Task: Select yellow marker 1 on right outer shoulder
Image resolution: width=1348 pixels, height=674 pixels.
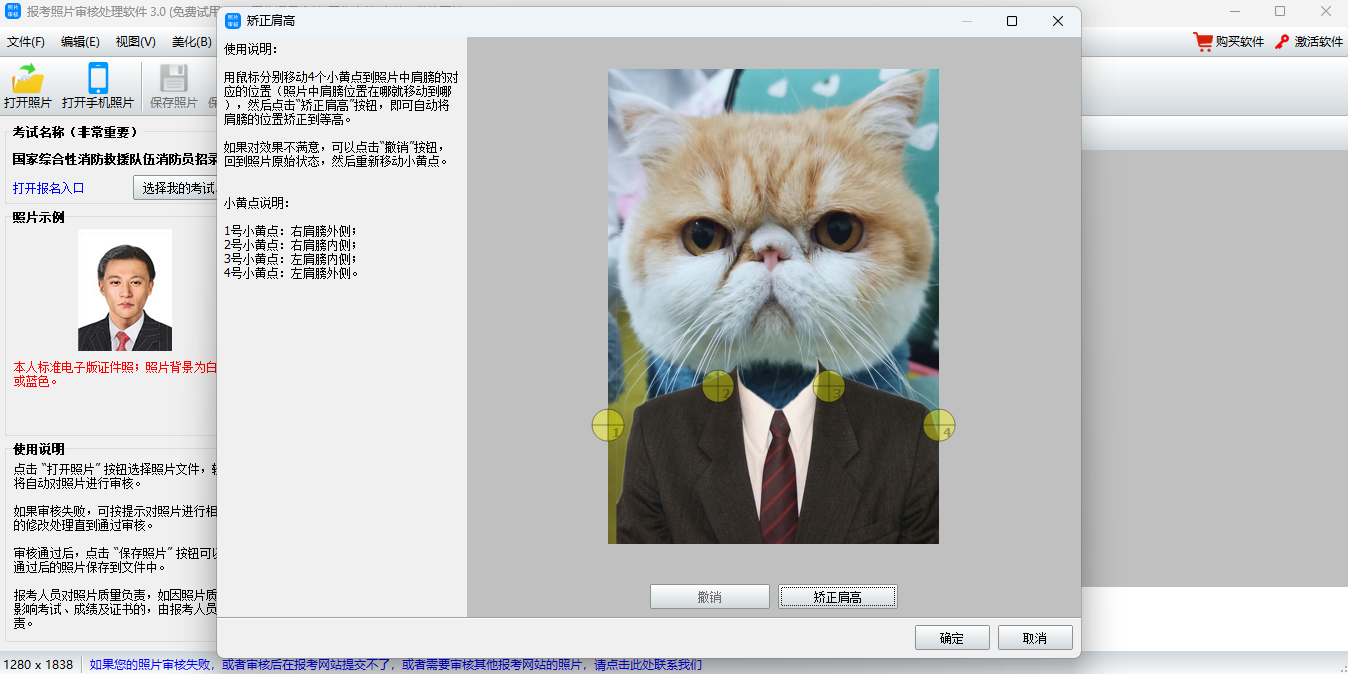Action: 608,425
